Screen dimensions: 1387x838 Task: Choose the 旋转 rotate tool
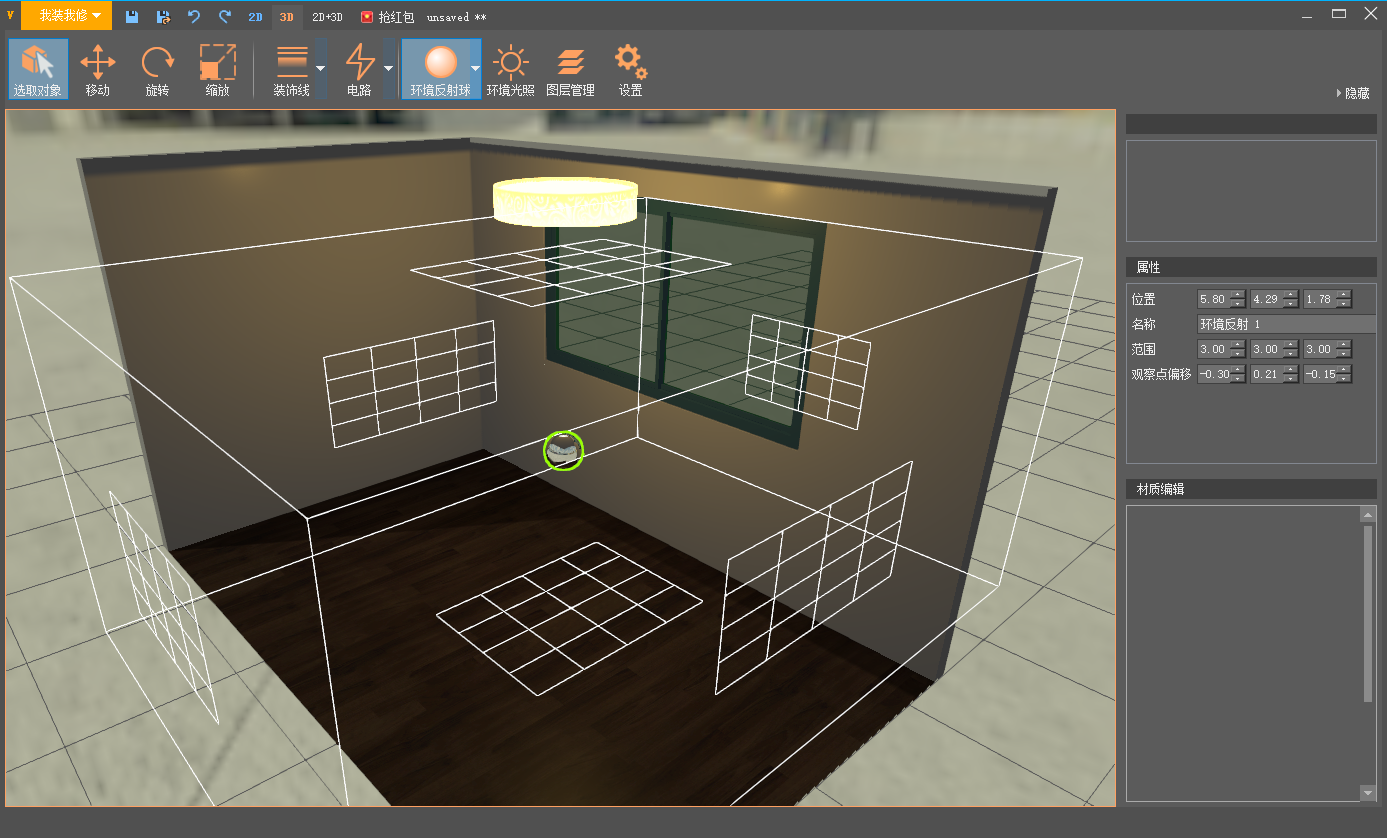tap(157, 69)
